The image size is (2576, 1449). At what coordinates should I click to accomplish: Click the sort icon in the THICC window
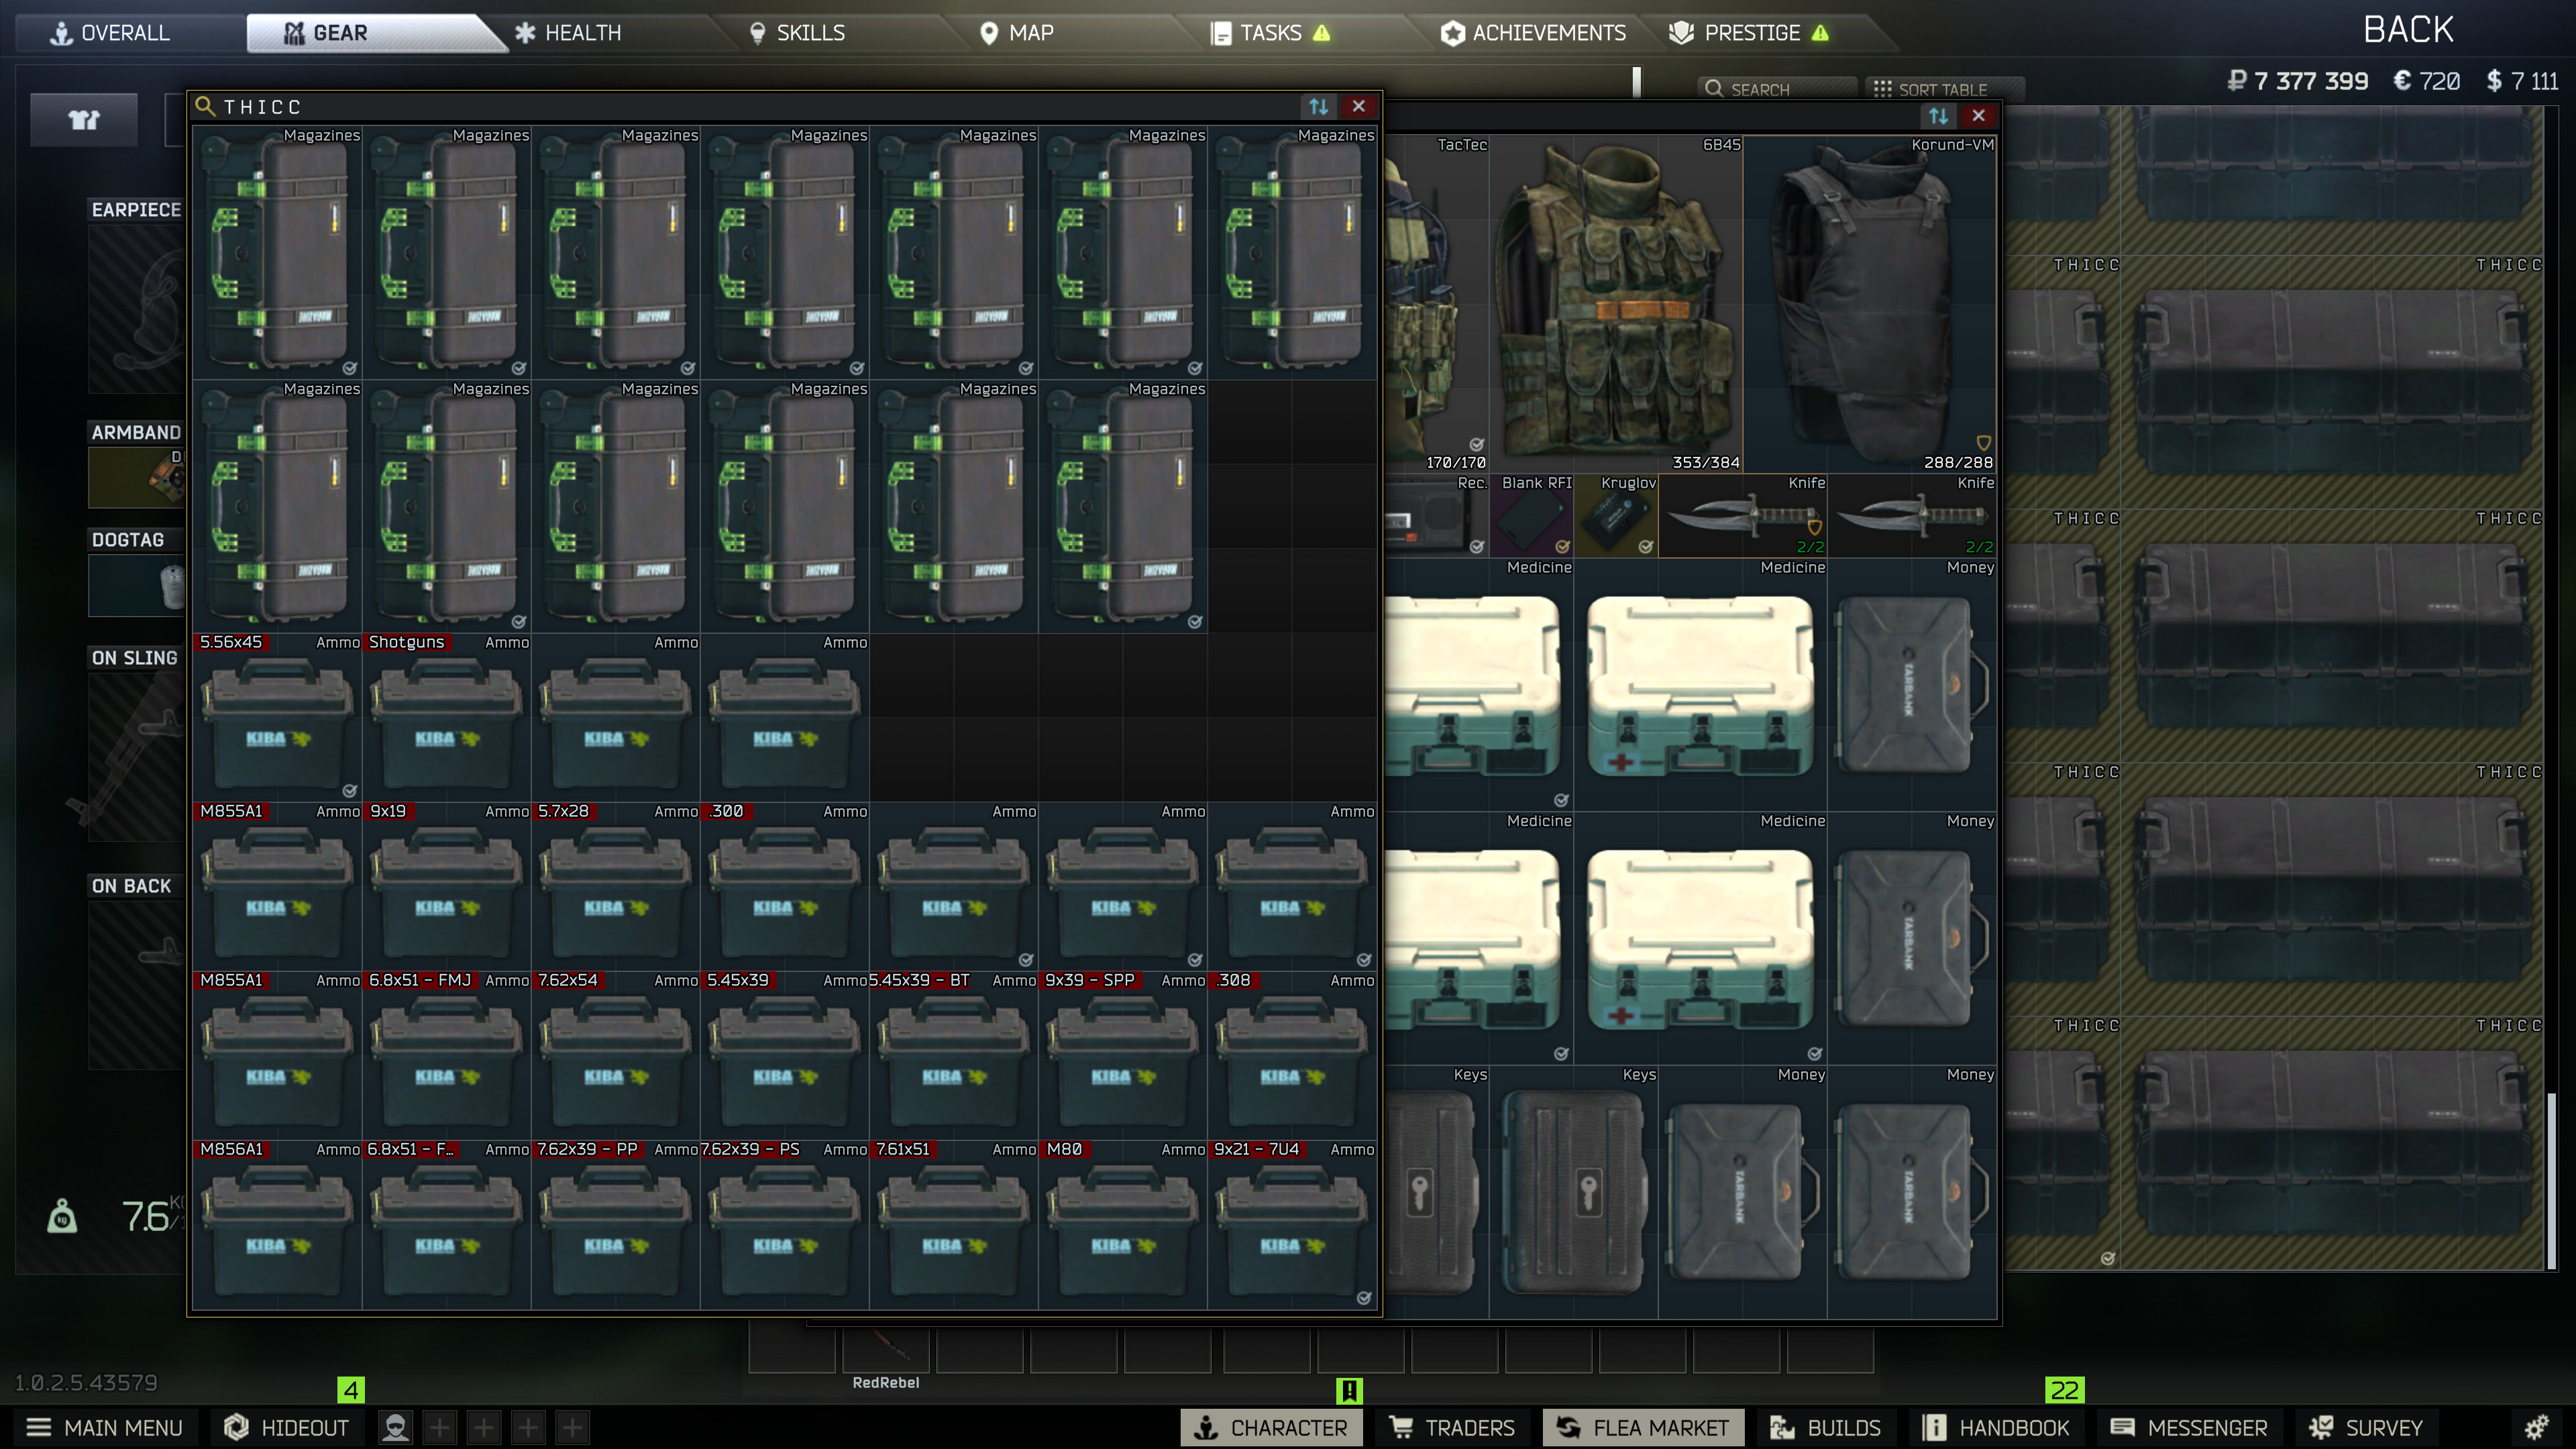(1318, 106)
